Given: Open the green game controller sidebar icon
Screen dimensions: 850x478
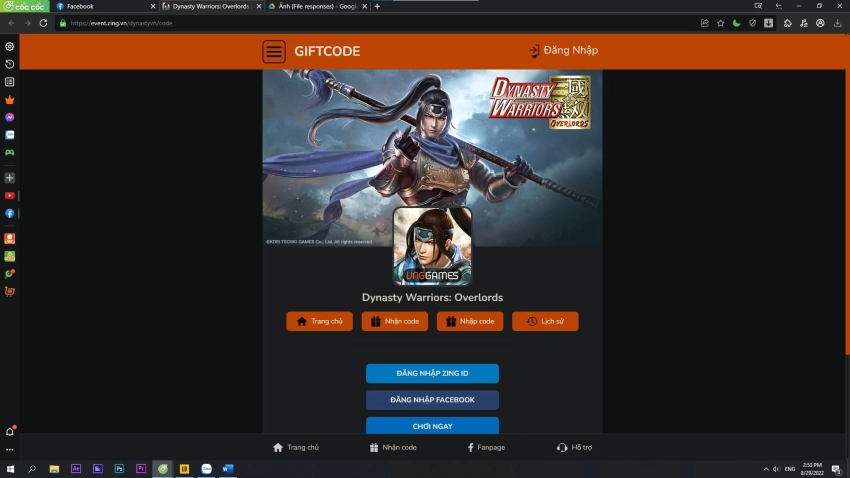Looking at the screenshot, I should tap(10, 153).
